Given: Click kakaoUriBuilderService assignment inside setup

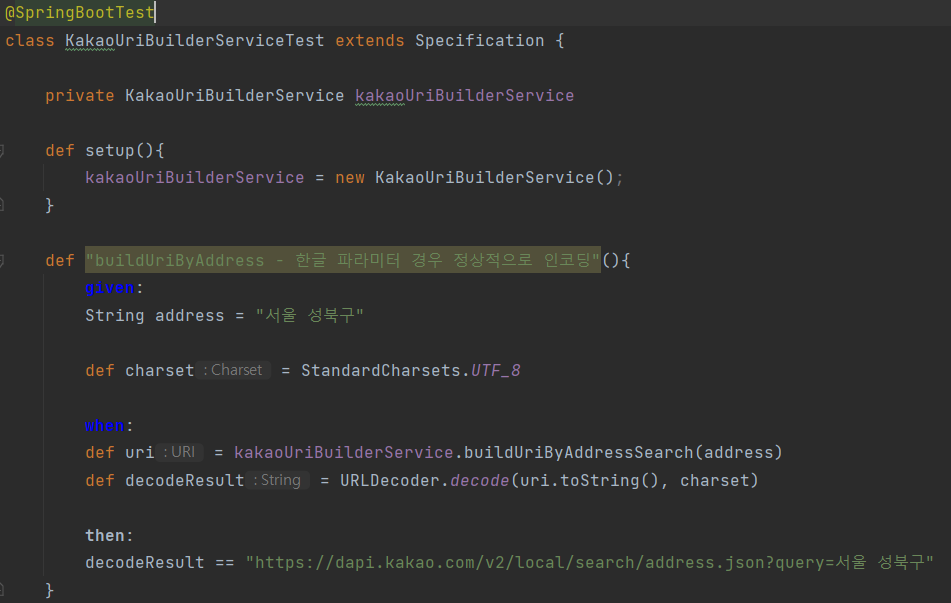Looking at the screenshot, I should pyautogui.click(x=195, y=178).
